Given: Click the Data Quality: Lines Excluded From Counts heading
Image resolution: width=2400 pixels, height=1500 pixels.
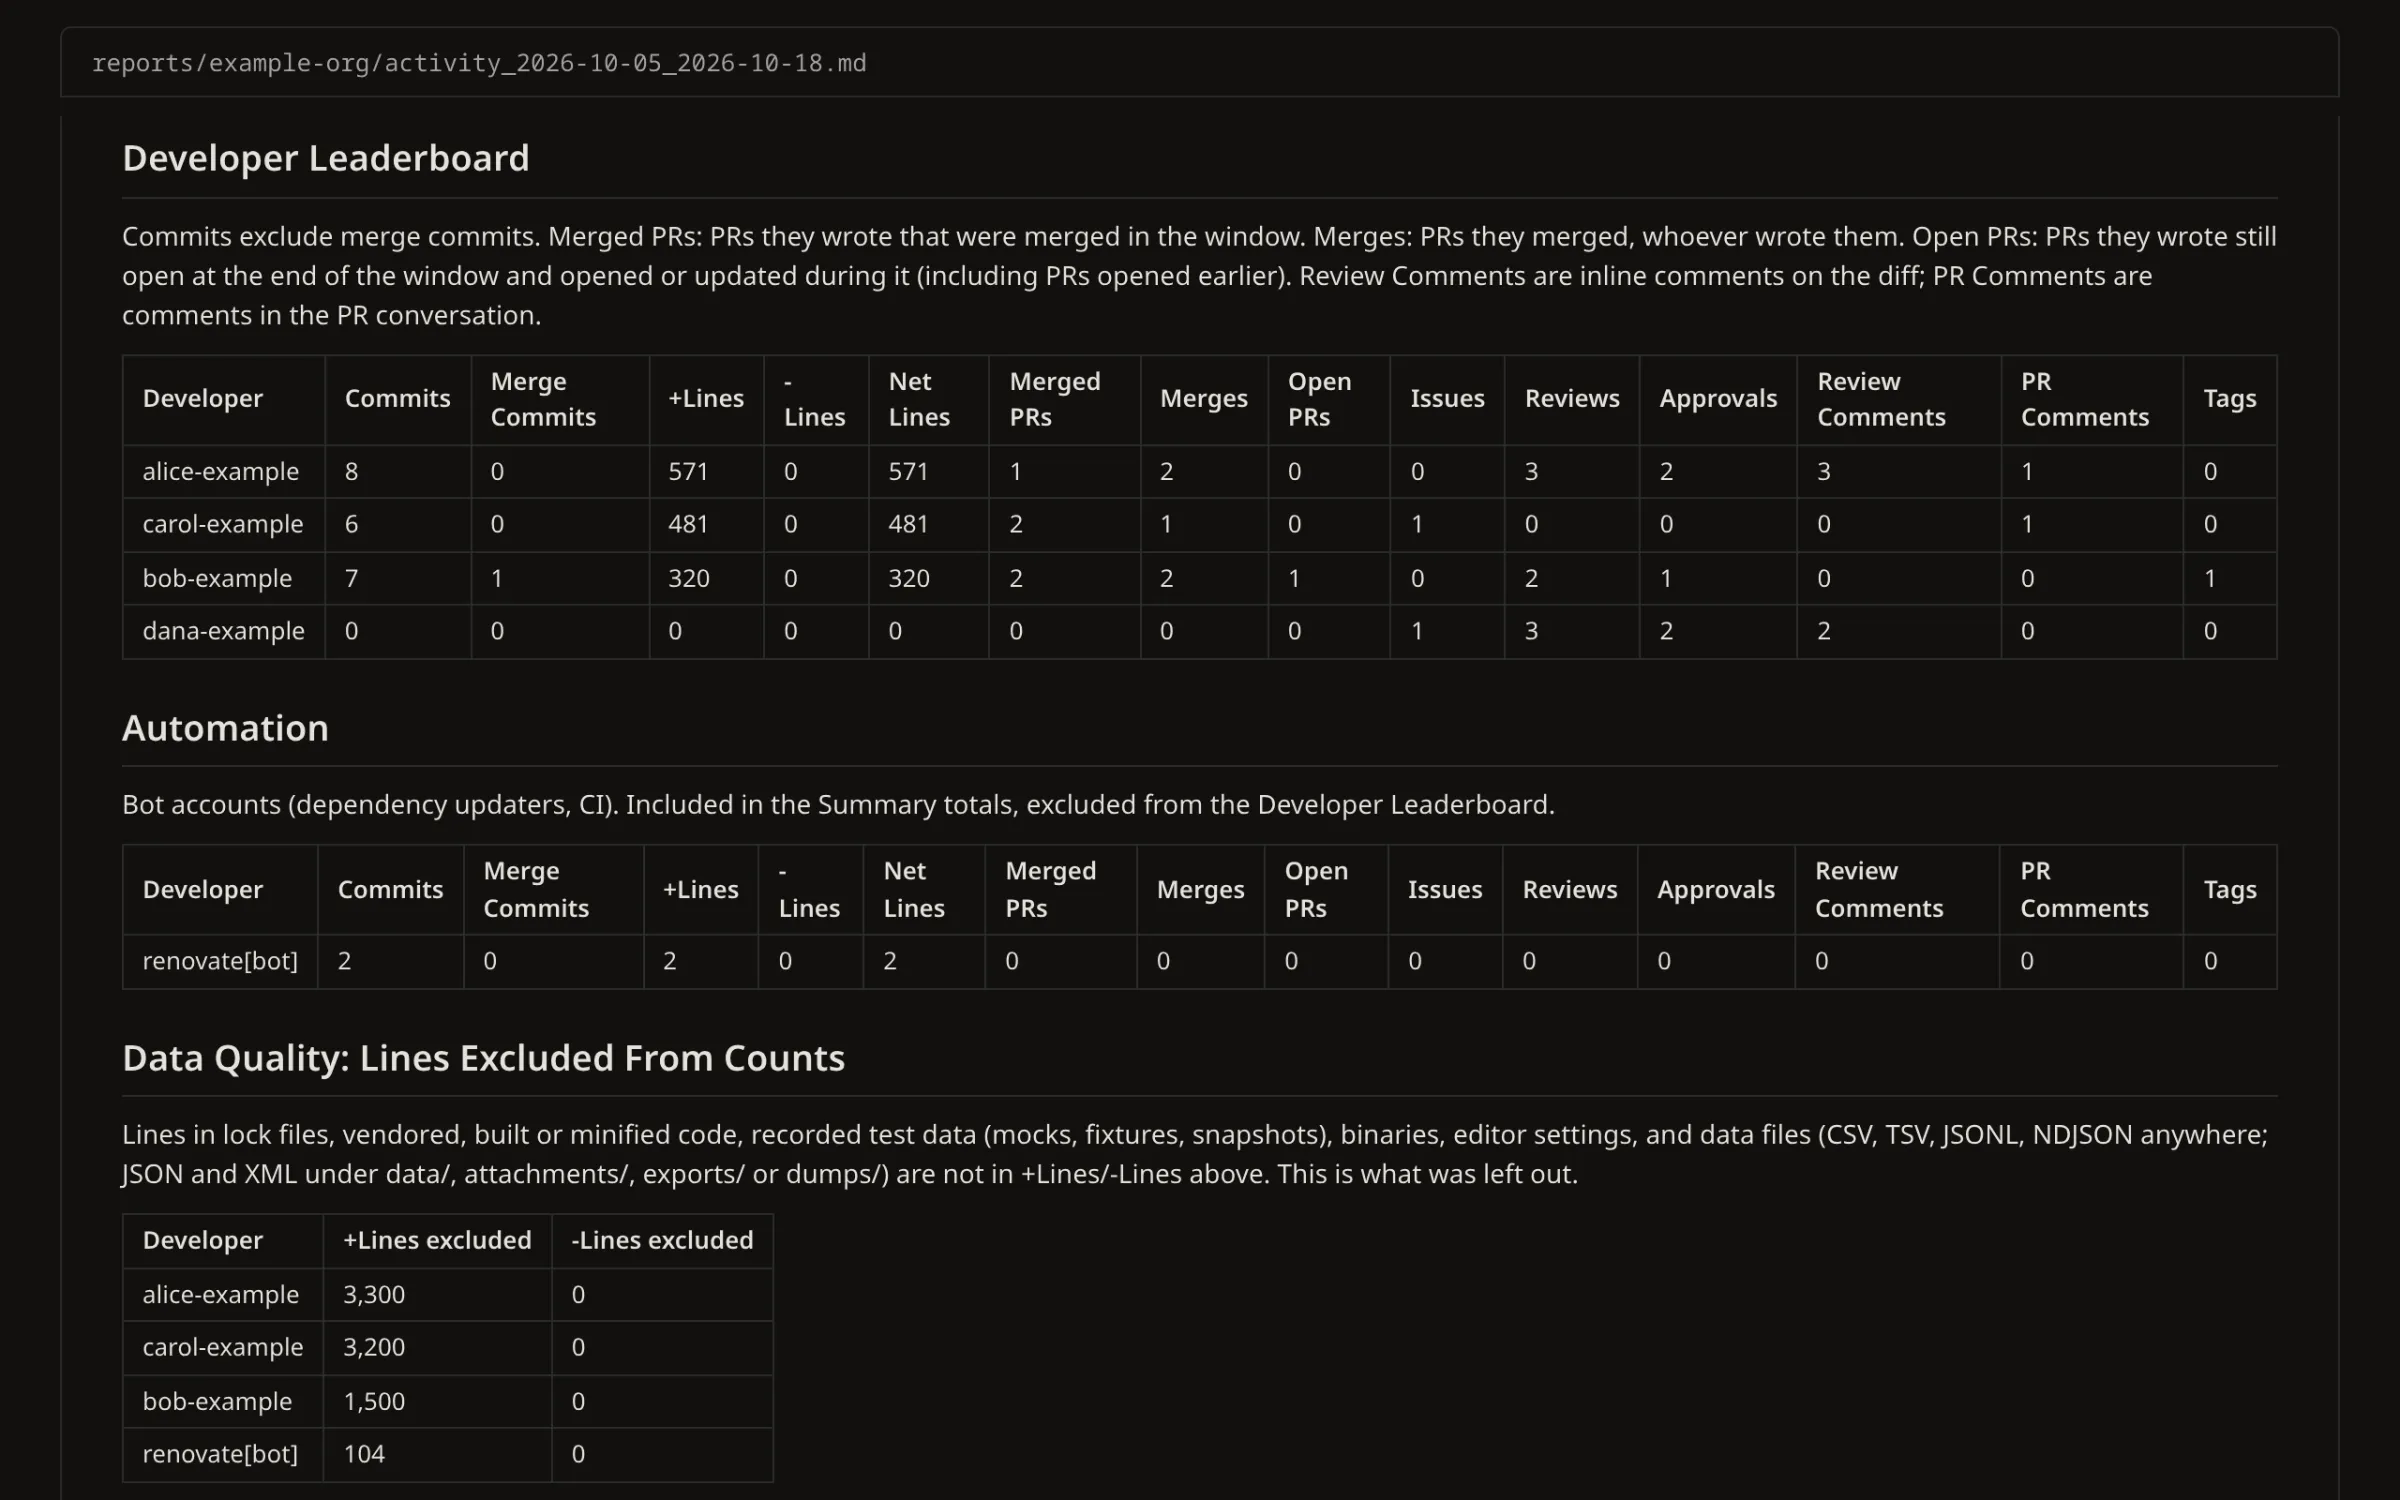Looking at the screenshot, I should pyautogui.click(x=483, y=1058).
